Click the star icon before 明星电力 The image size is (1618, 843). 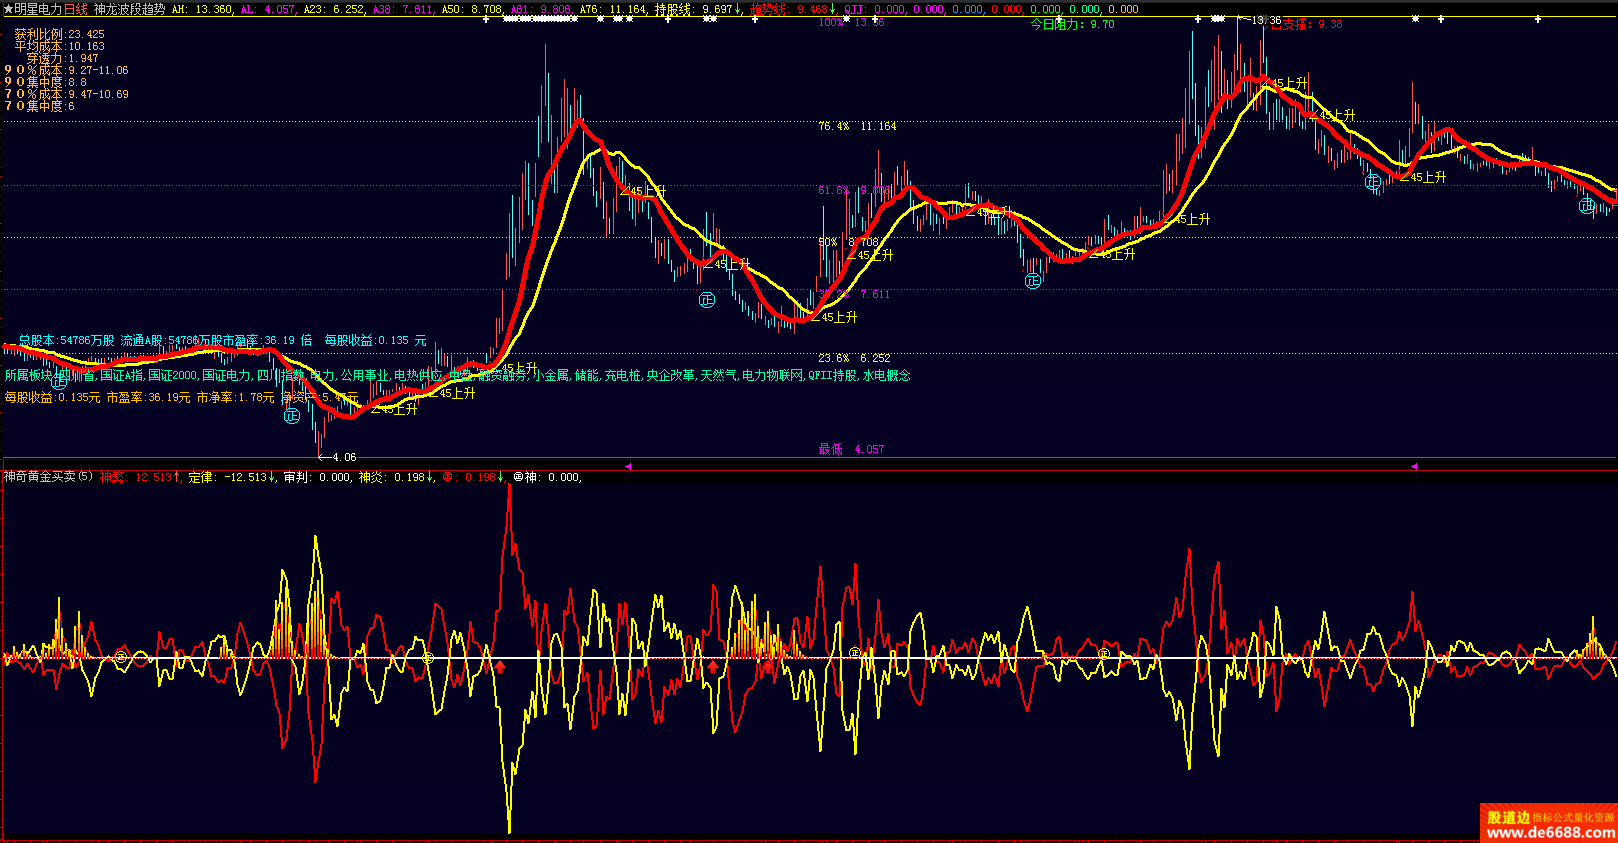8,9
